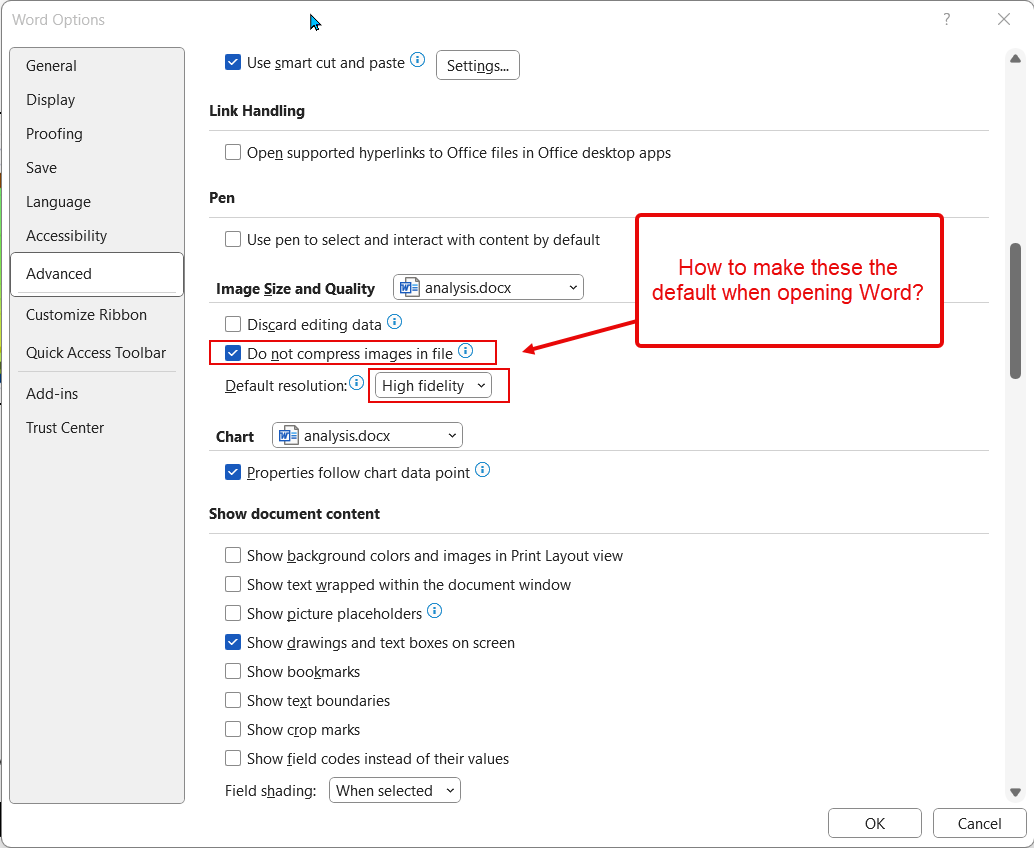The width and height of the screenshot is (1034, 848).
Task: Enable Show picture placeholders
Action: 233,613
